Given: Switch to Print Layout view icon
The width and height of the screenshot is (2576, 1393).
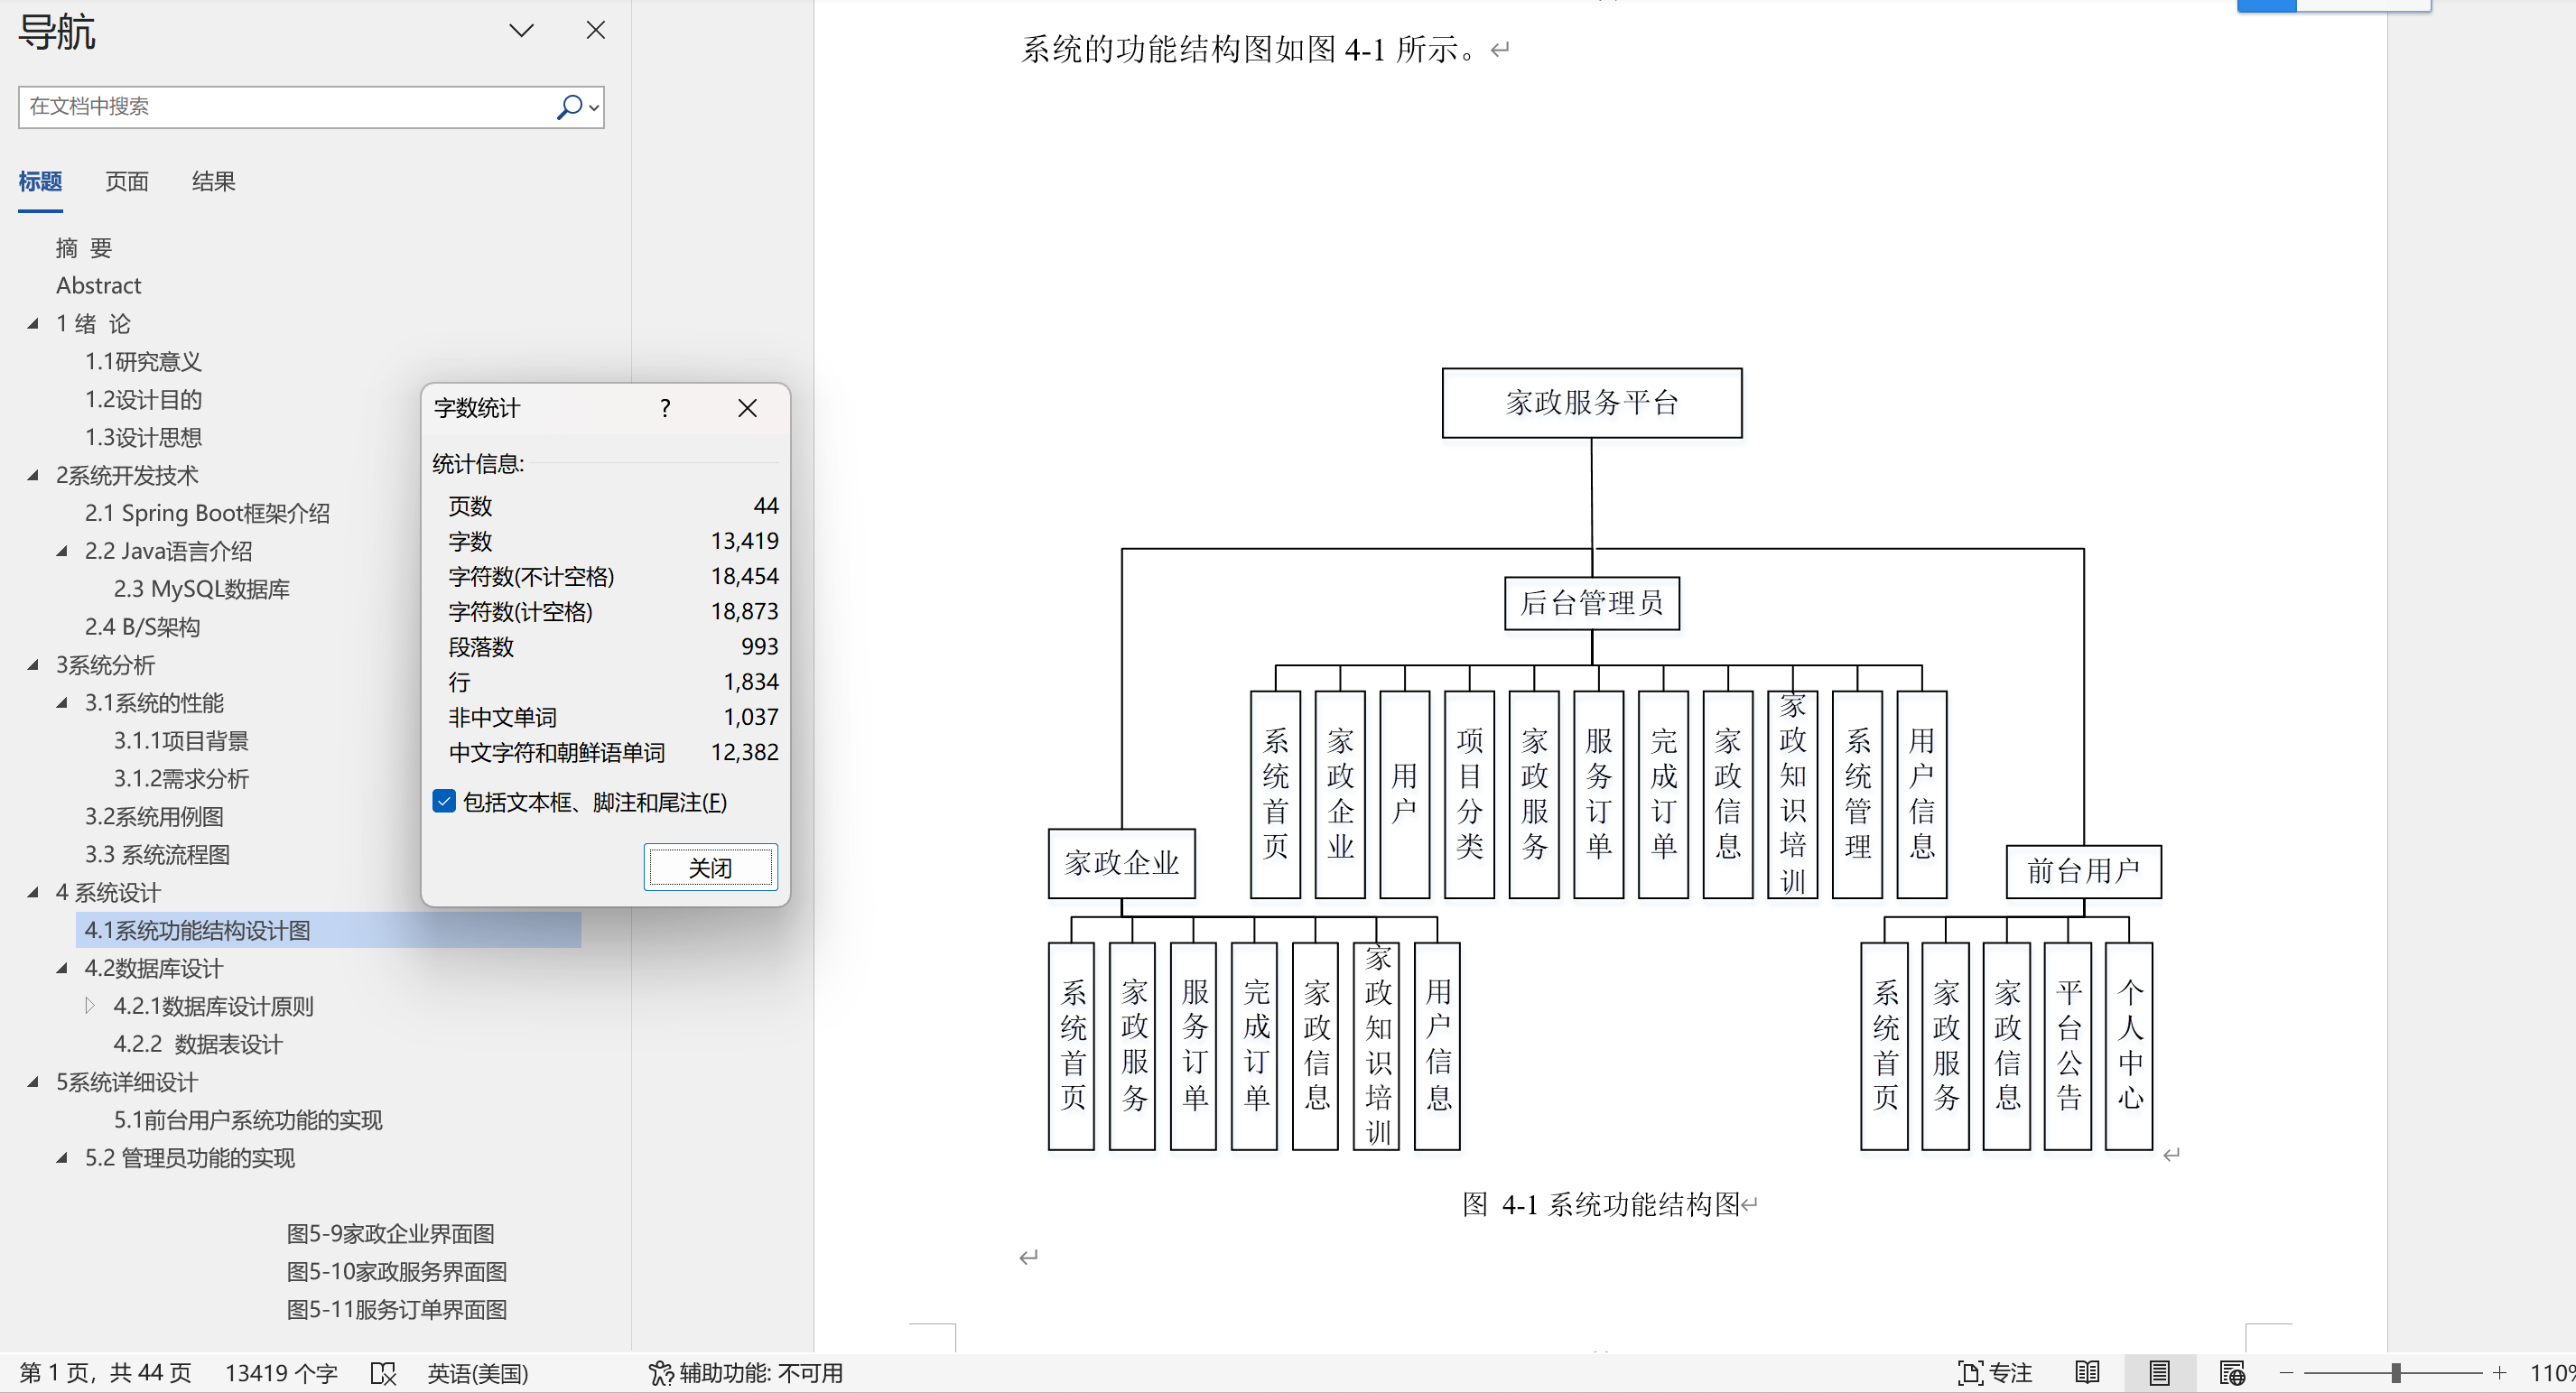Looking at the screenshot, I should point(2159,1373).
